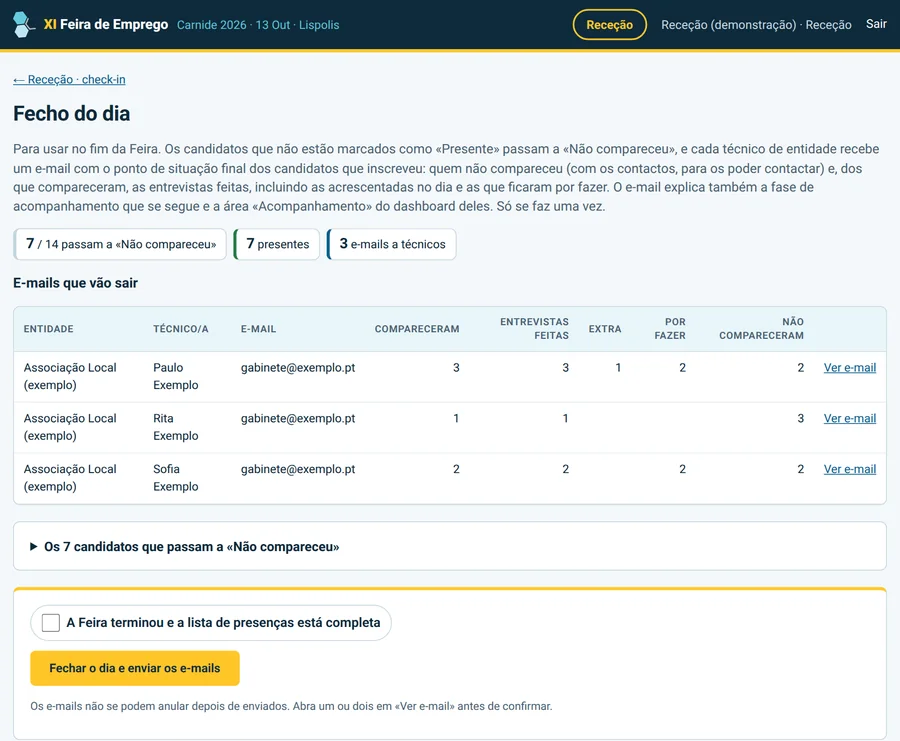Click the '7 / 14 passam a Não compareceu' badge
Viewport: 900px width, 741px height.
tap(120, 244)
